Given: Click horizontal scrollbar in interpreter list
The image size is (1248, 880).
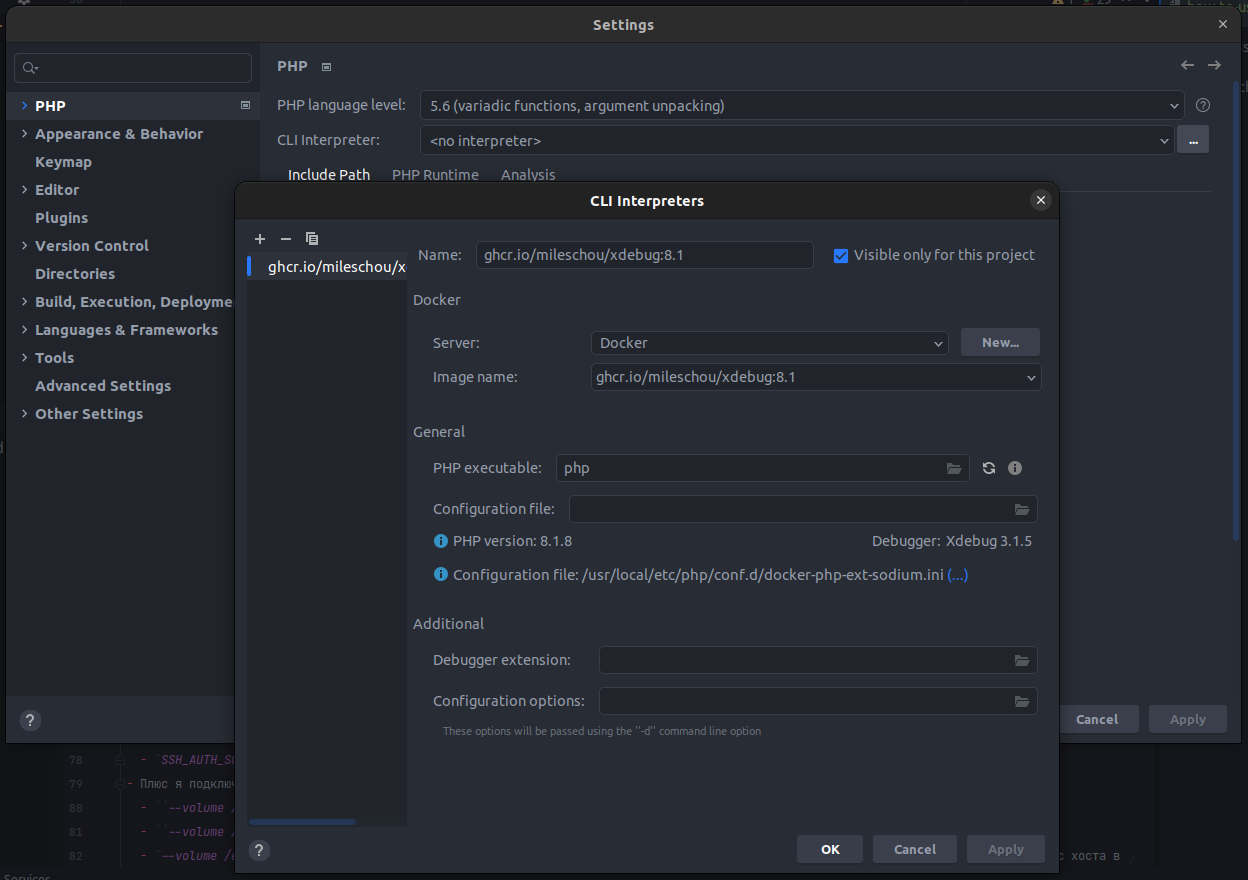Looking at the screenshot, I should point(302,822).
